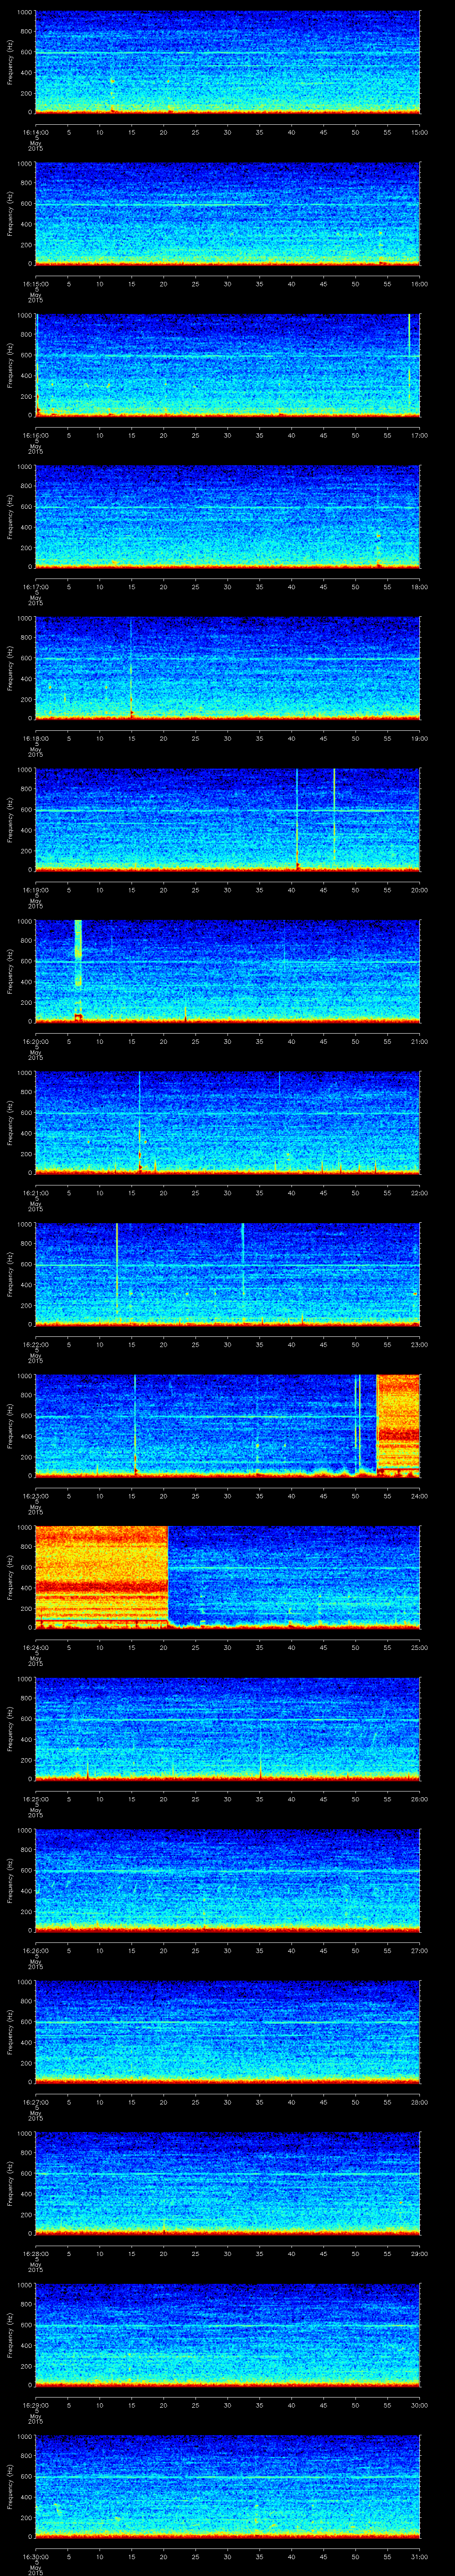Click the 16:23:00 start time label

35,1496
